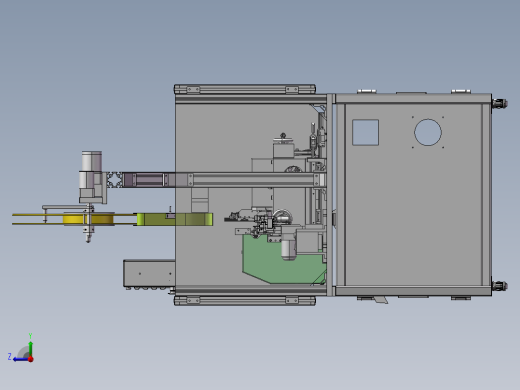This screenshot has width=520, height=390.
Task: Select the cylindrical motor above the green plate
Action: tap(289, 248)
